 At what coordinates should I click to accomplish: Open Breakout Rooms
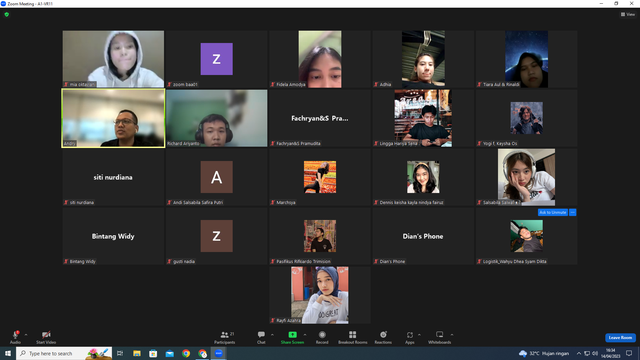[x=353, y=337]
